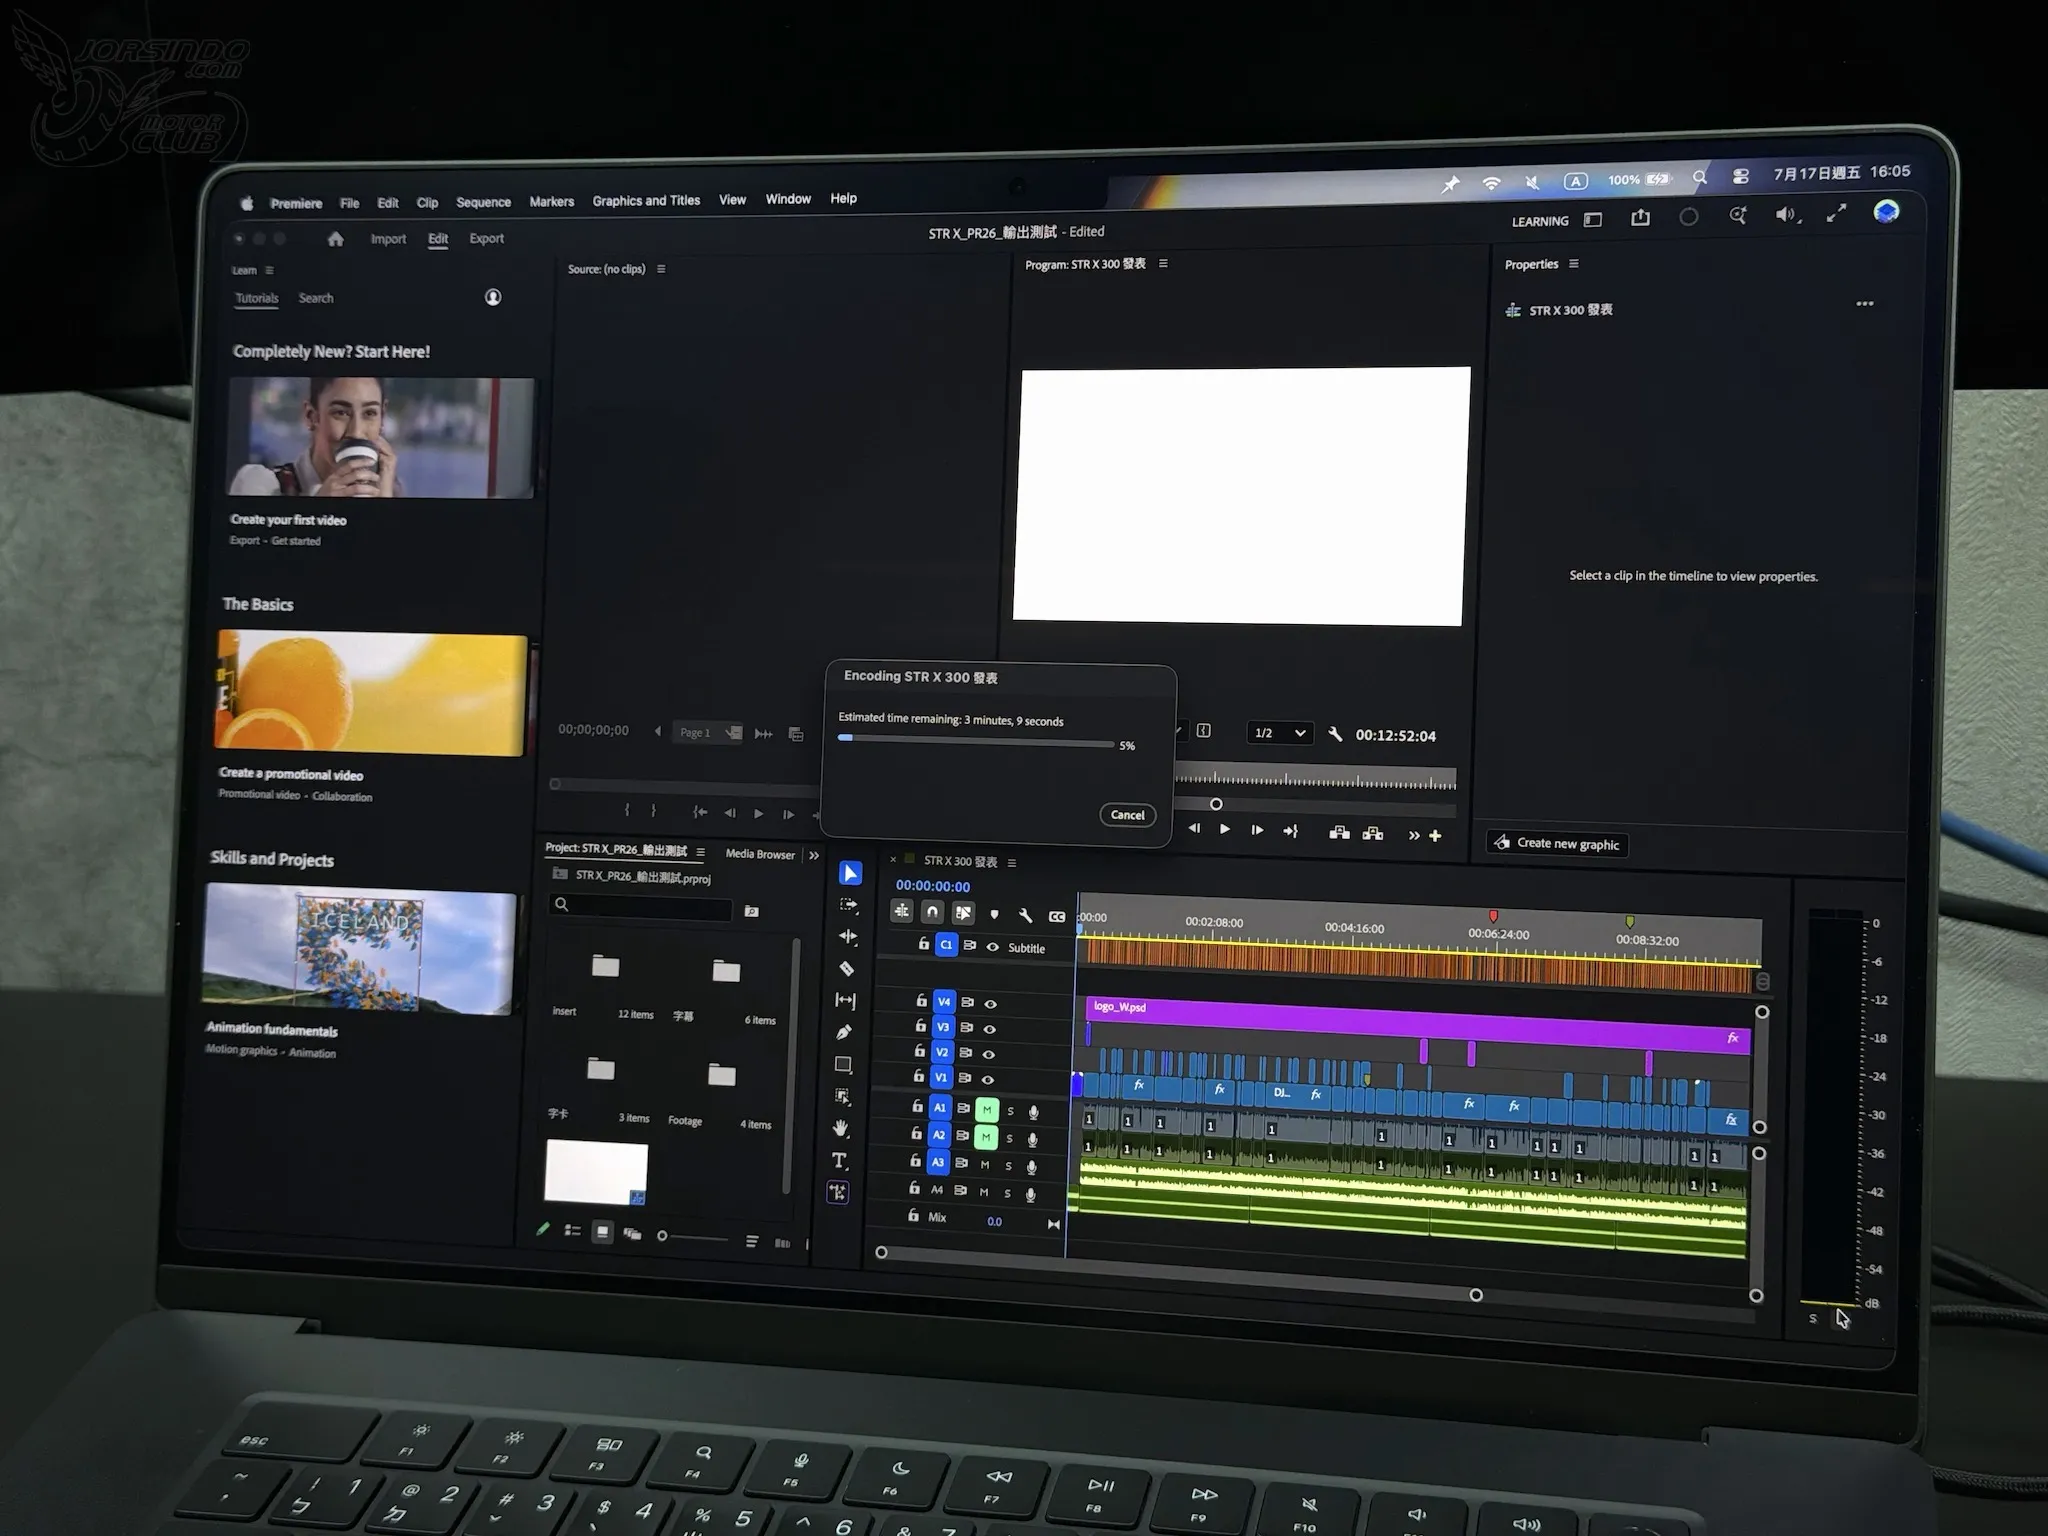Open the user profile icon in Learn panel
This screenshot has width=2048, height=1536.
pyautogui.click(x=493, y=297)
